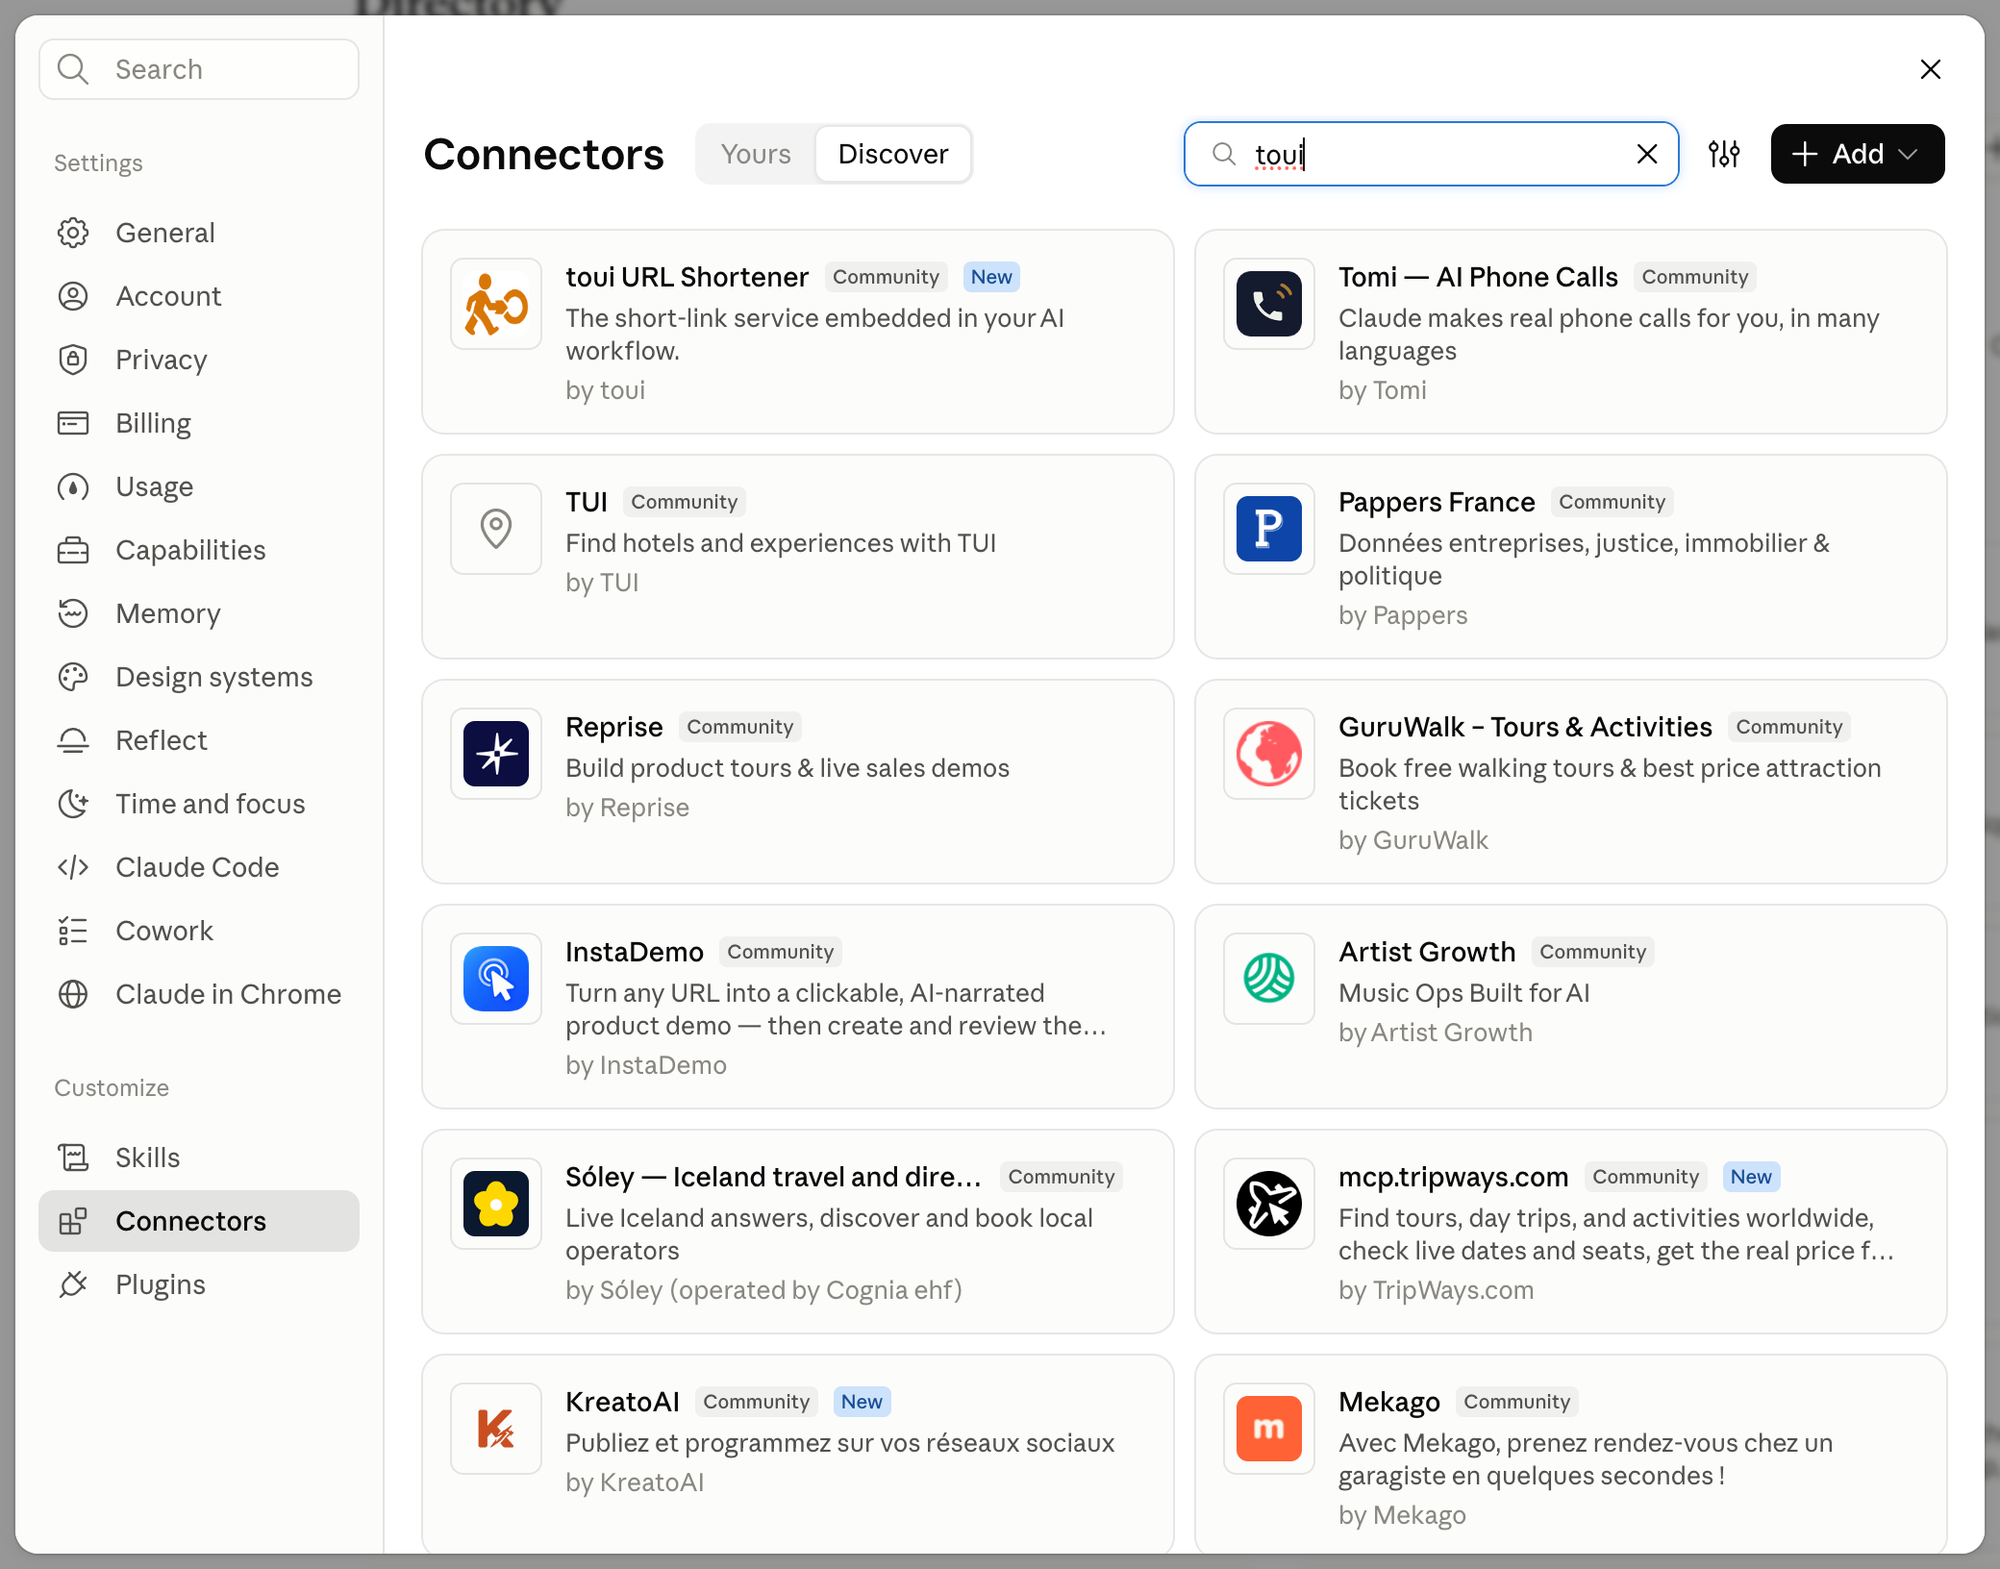2000x1569 pixels.
Task: Click the Memory icon in sidebar
Action: pos(73,613)
